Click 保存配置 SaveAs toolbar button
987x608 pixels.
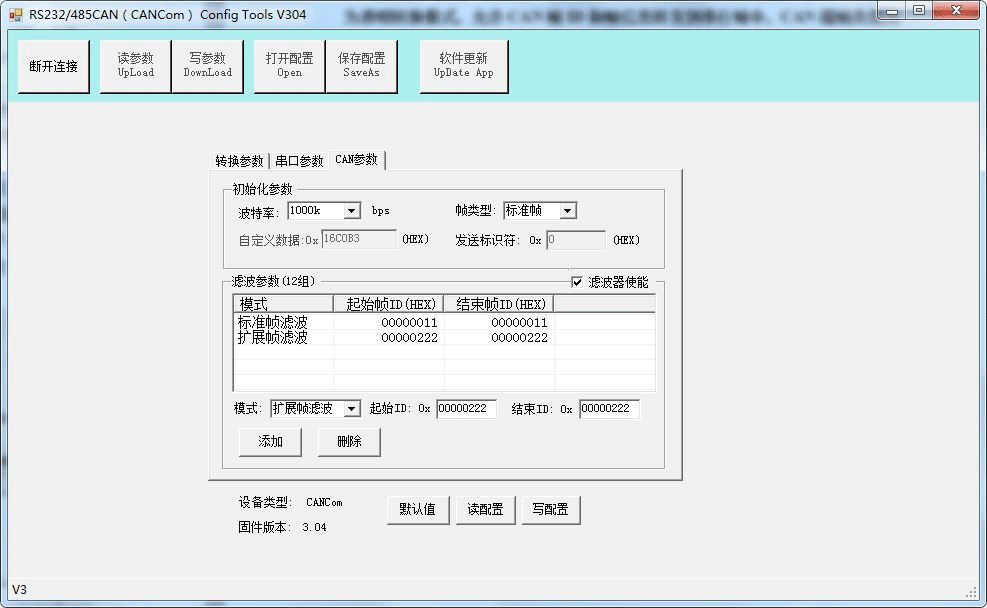(x=361, y=66)
